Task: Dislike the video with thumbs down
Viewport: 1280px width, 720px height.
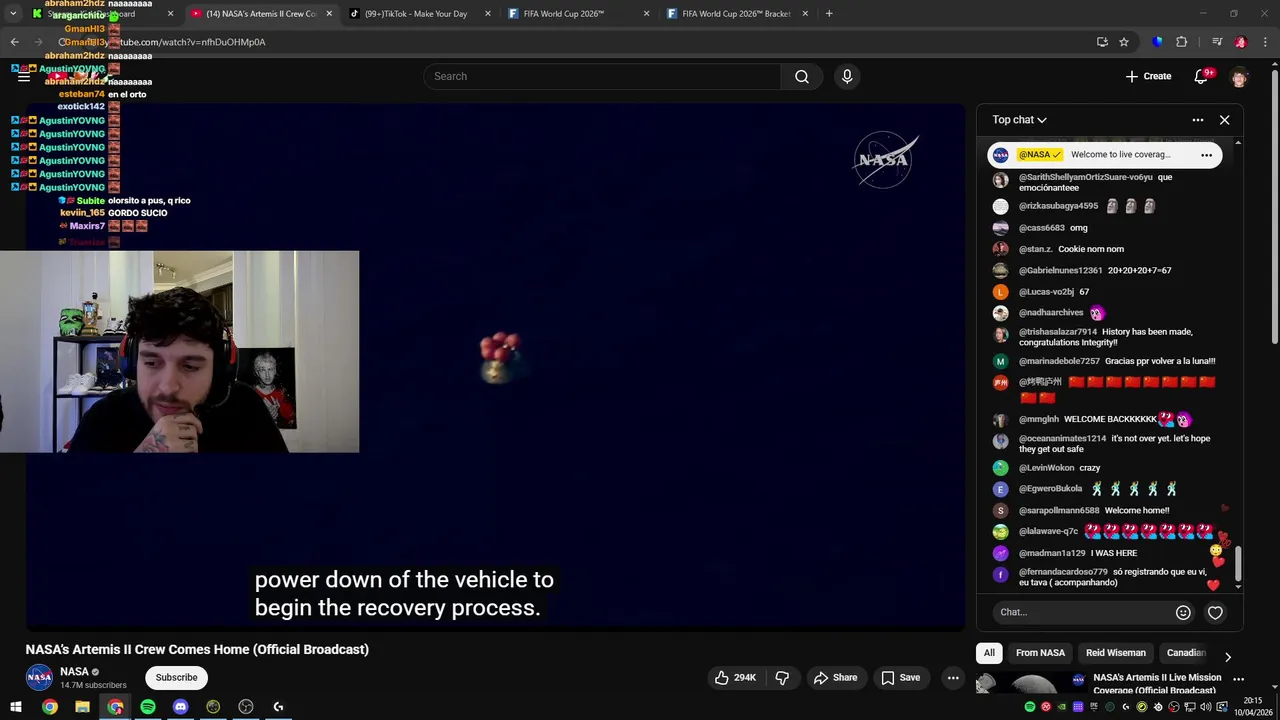Action: pyautogui.click(x=782, y=678)
